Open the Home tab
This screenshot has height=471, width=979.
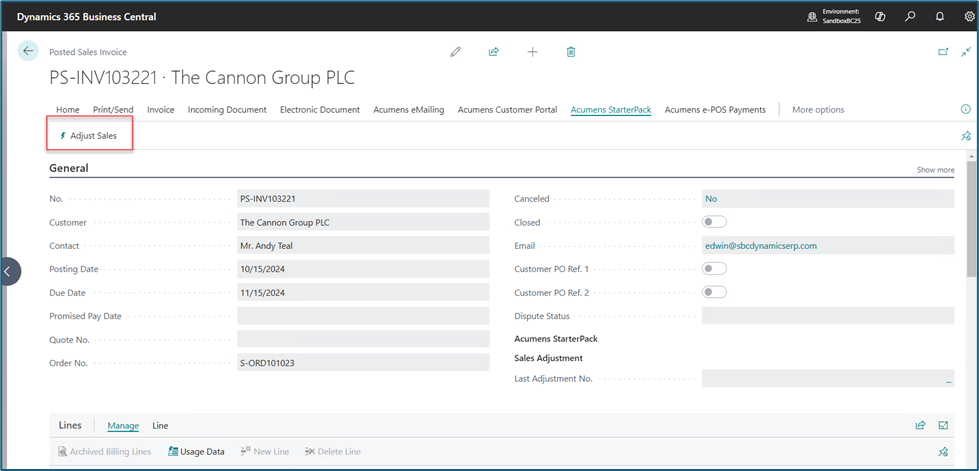67,109
